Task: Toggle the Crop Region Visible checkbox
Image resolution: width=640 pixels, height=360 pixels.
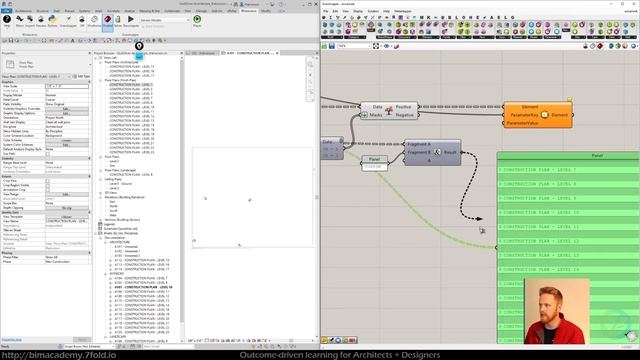Action: click(48, 185)
